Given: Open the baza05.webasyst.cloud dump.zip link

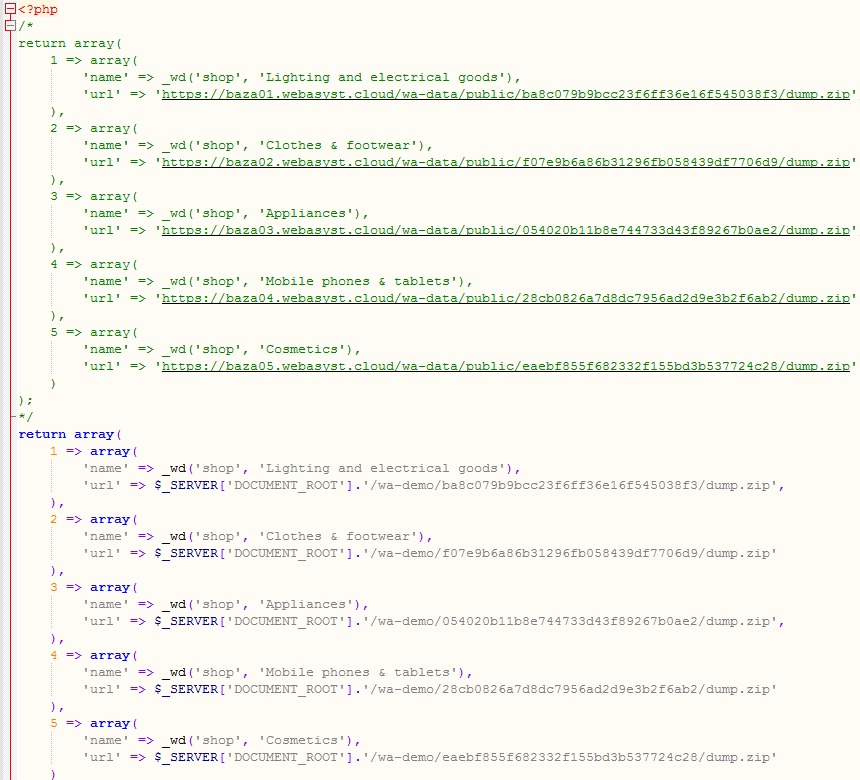Looking at the screenshot, I should click(x=505, y=366).
